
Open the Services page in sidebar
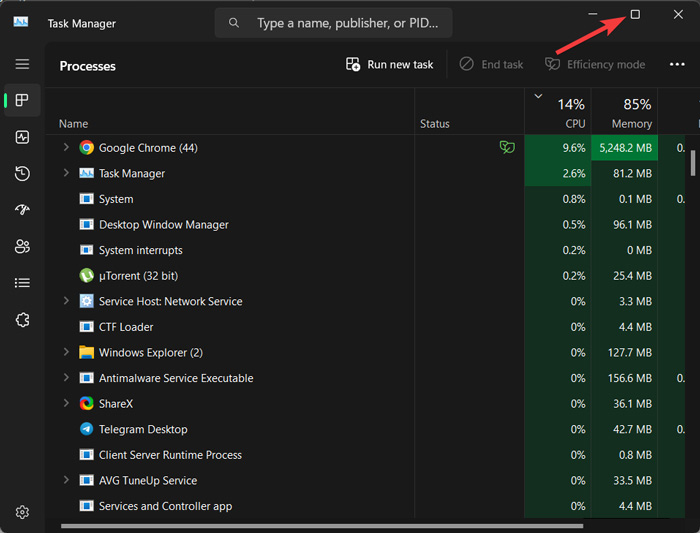[22, 320]
